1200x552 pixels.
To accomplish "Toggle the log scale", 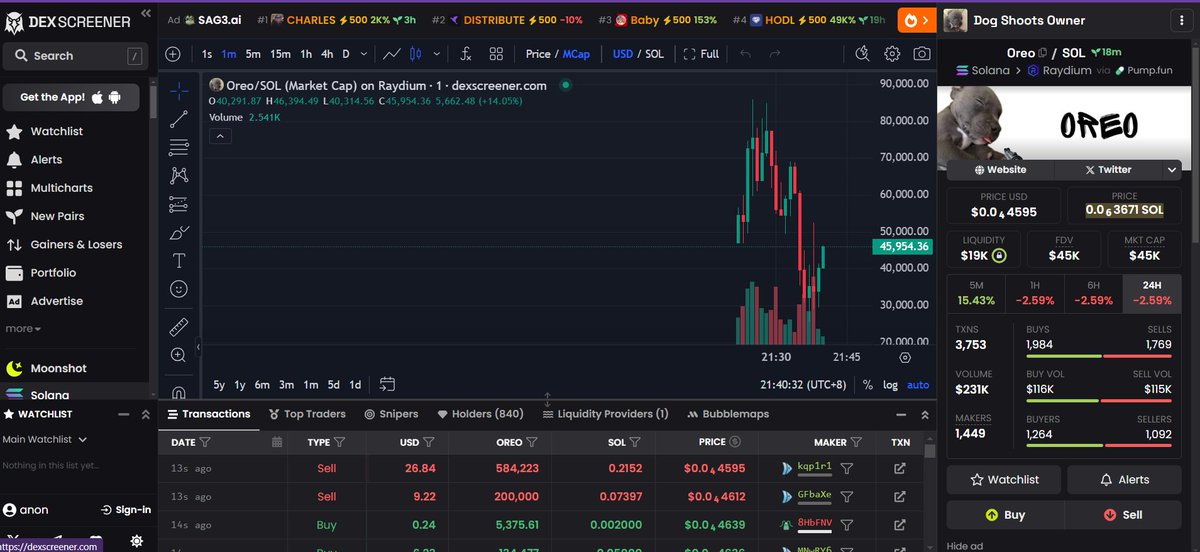I will click(x=890, y=385).
